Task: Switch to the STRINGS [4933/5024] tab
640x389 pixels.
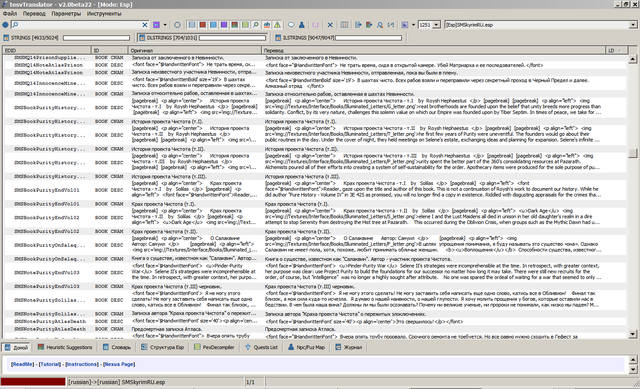Action: [x=67, y=38]
